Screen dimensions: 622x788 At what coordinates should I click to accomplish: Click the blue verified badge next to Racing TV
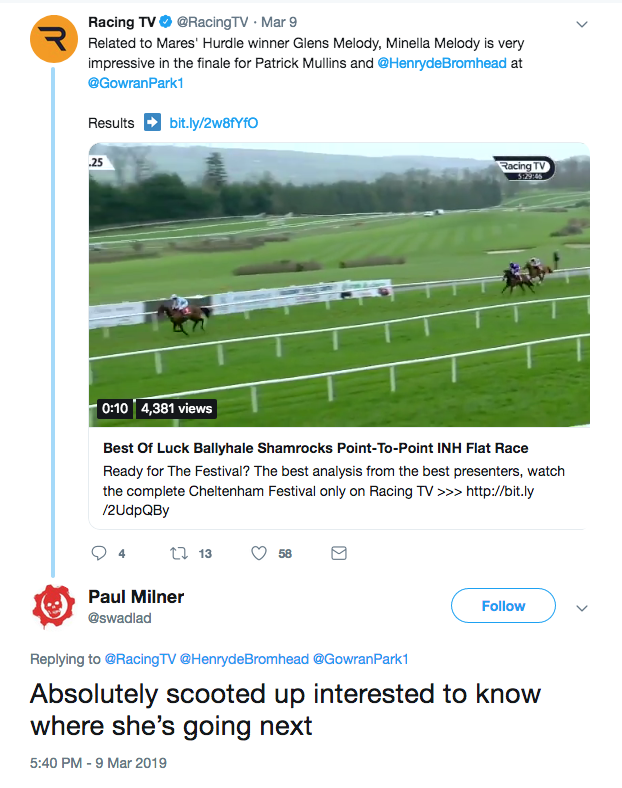pyautogui.click(x=166, y=22)
